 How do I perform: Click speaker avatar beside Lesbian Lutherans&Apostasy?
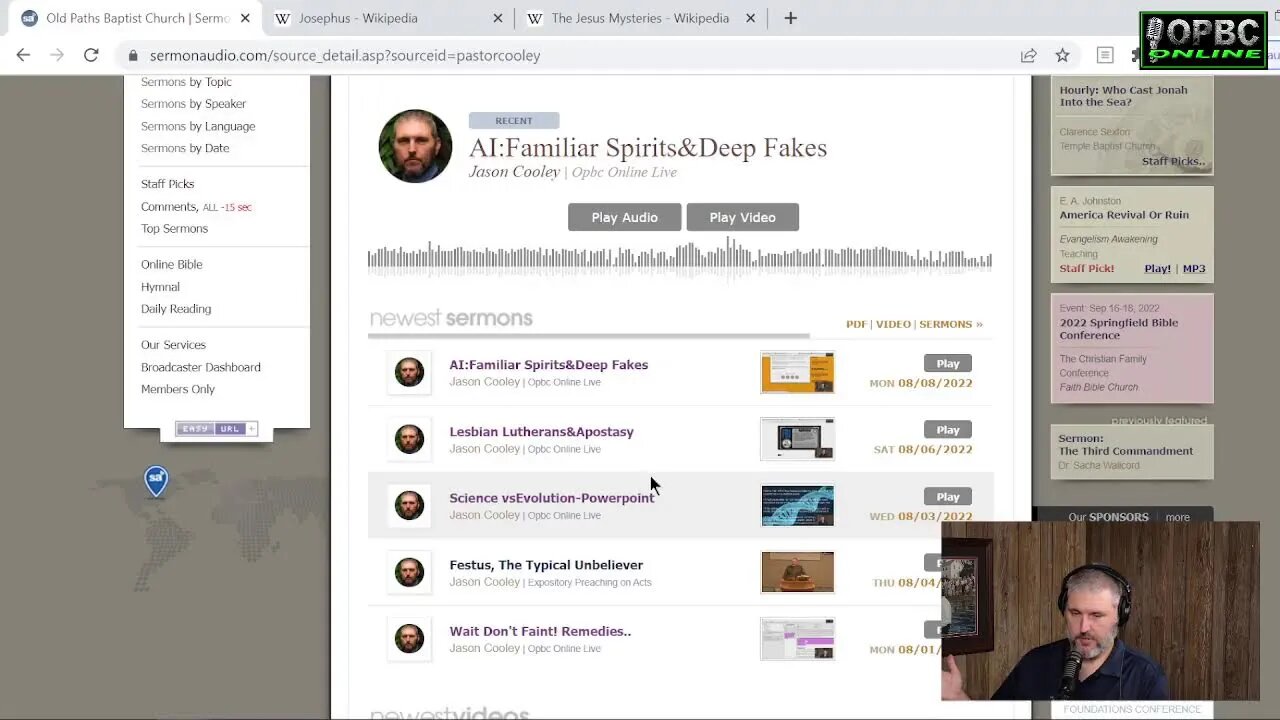[409, 439]
